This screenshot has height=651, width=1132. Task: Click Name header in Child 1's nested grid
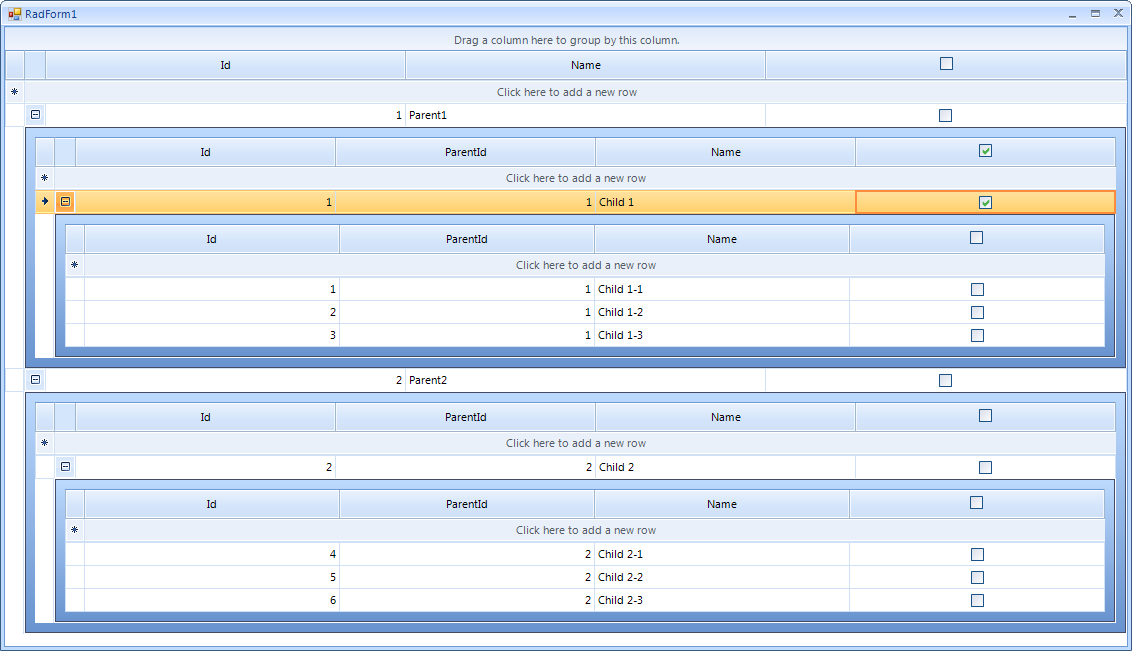point(722,239)
